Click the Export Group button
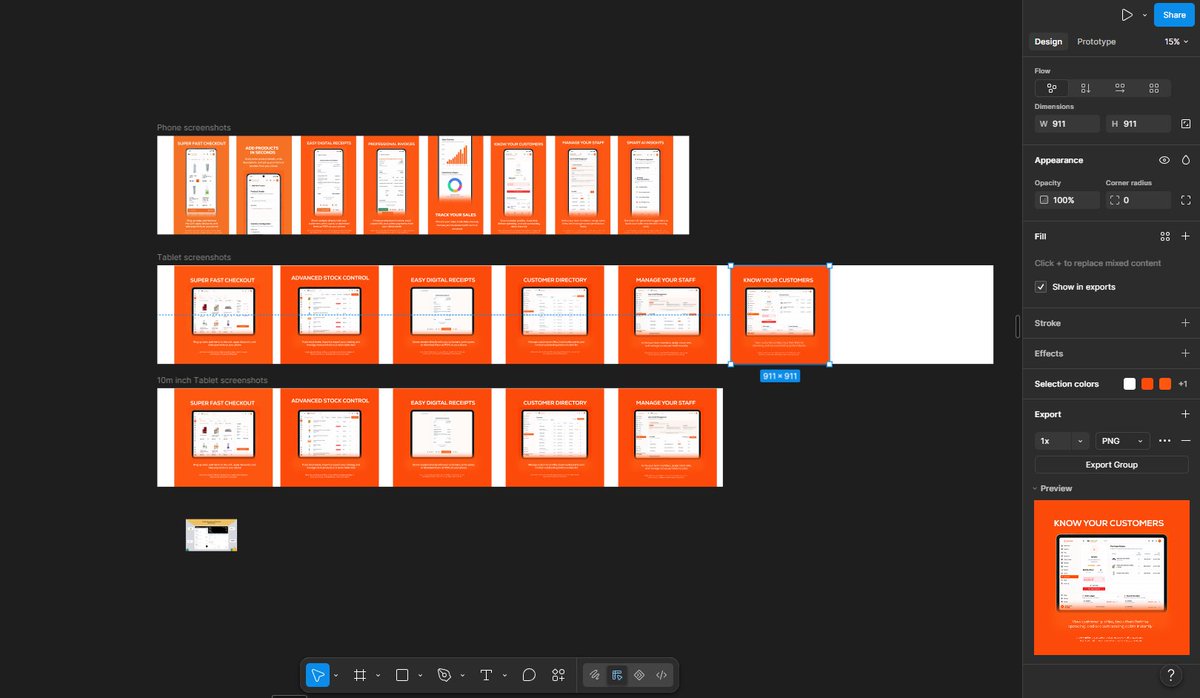The height and width of the screenshot is (698, 1200). coord(1111,465)
